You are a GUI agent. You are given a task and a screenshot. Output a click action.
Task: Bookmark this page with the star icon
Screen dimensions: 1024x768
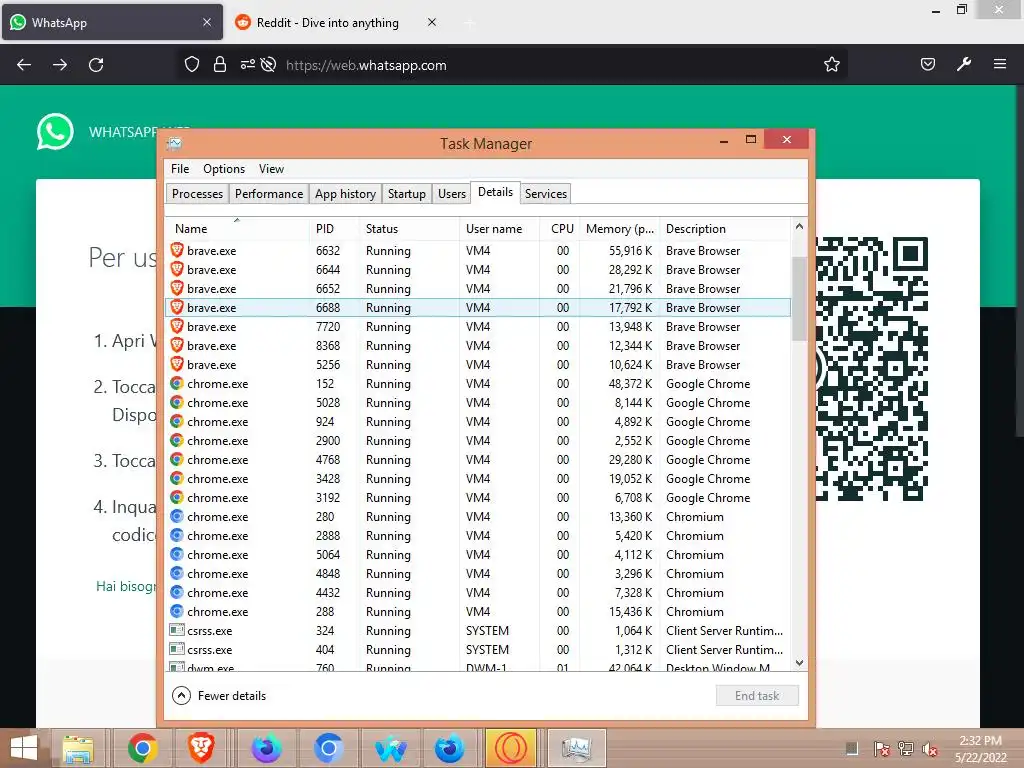pyautogui.click(x=831, y=65)
